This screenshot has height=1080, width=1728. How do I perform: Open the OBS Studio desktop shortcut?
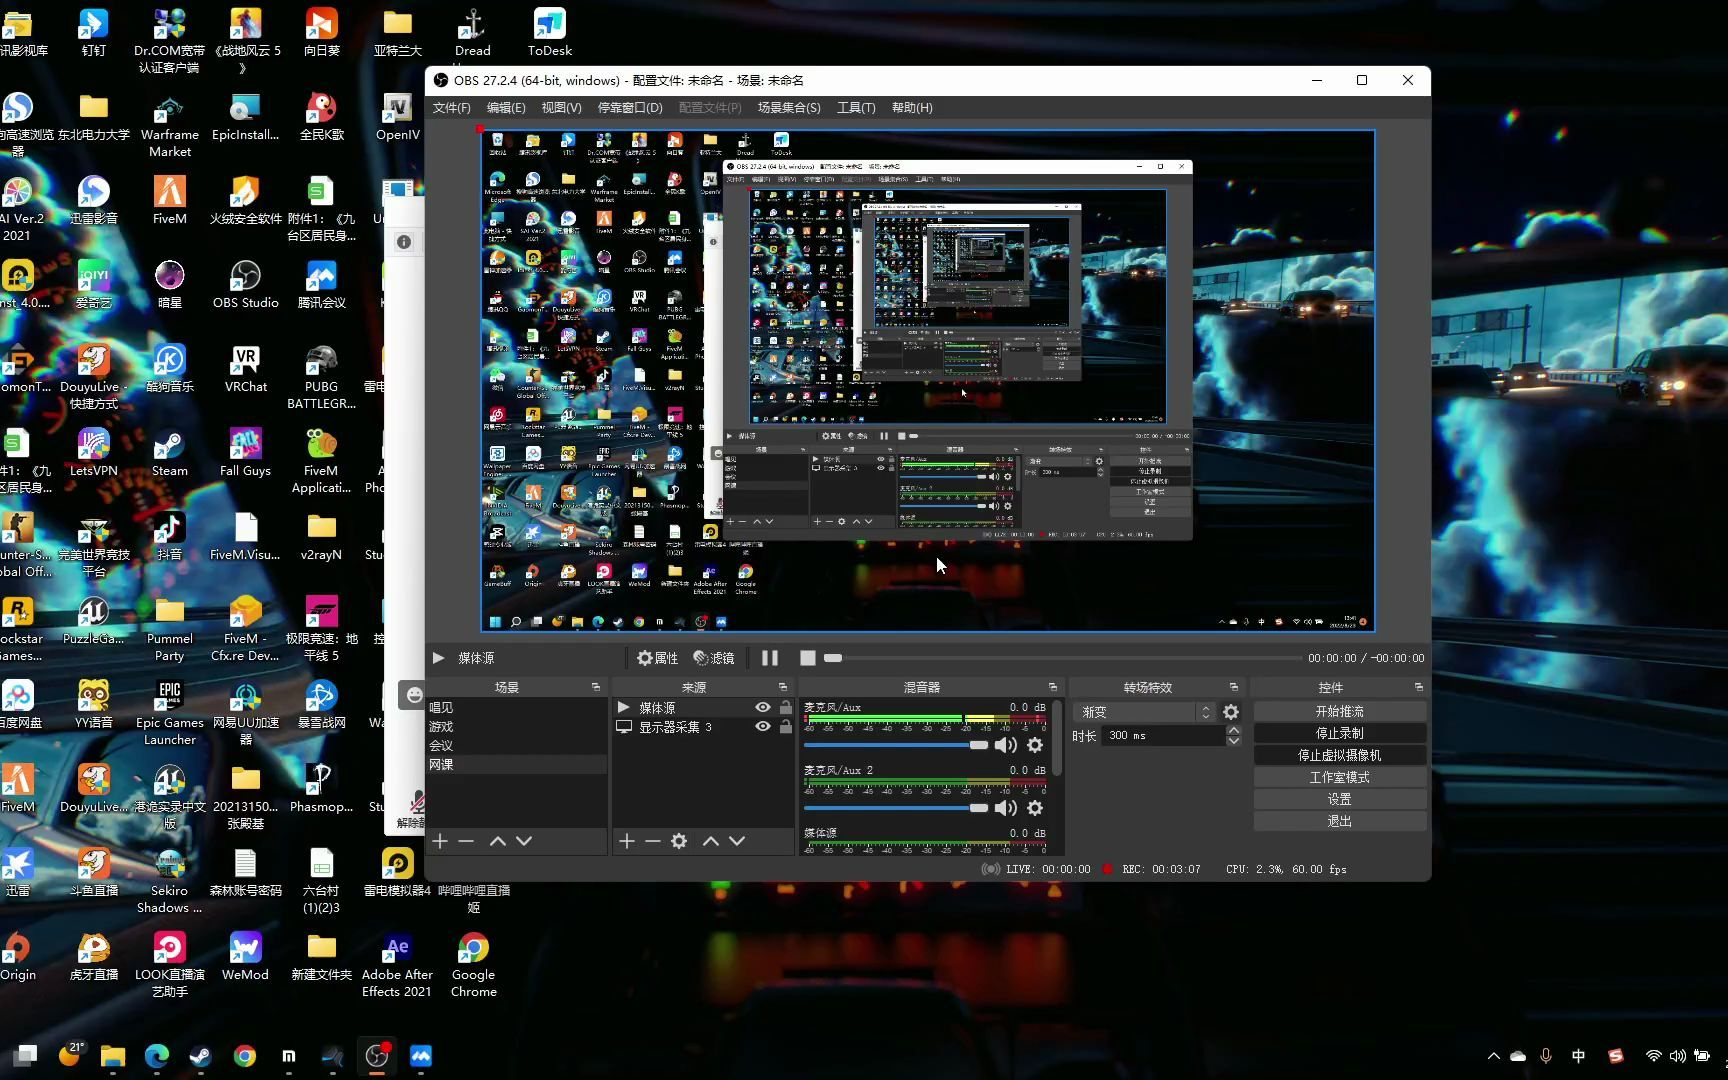tap(246, 284)
